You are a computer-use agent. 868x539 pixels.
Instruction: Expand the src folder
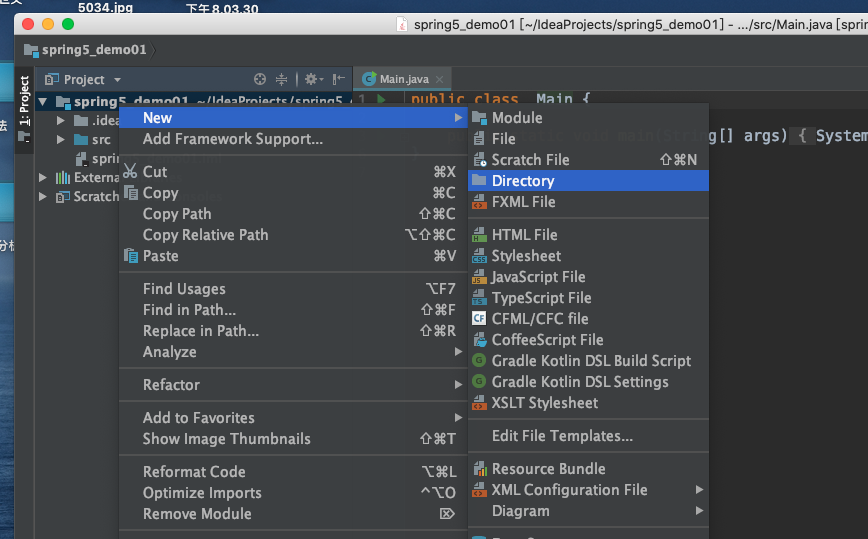(61, 139)
